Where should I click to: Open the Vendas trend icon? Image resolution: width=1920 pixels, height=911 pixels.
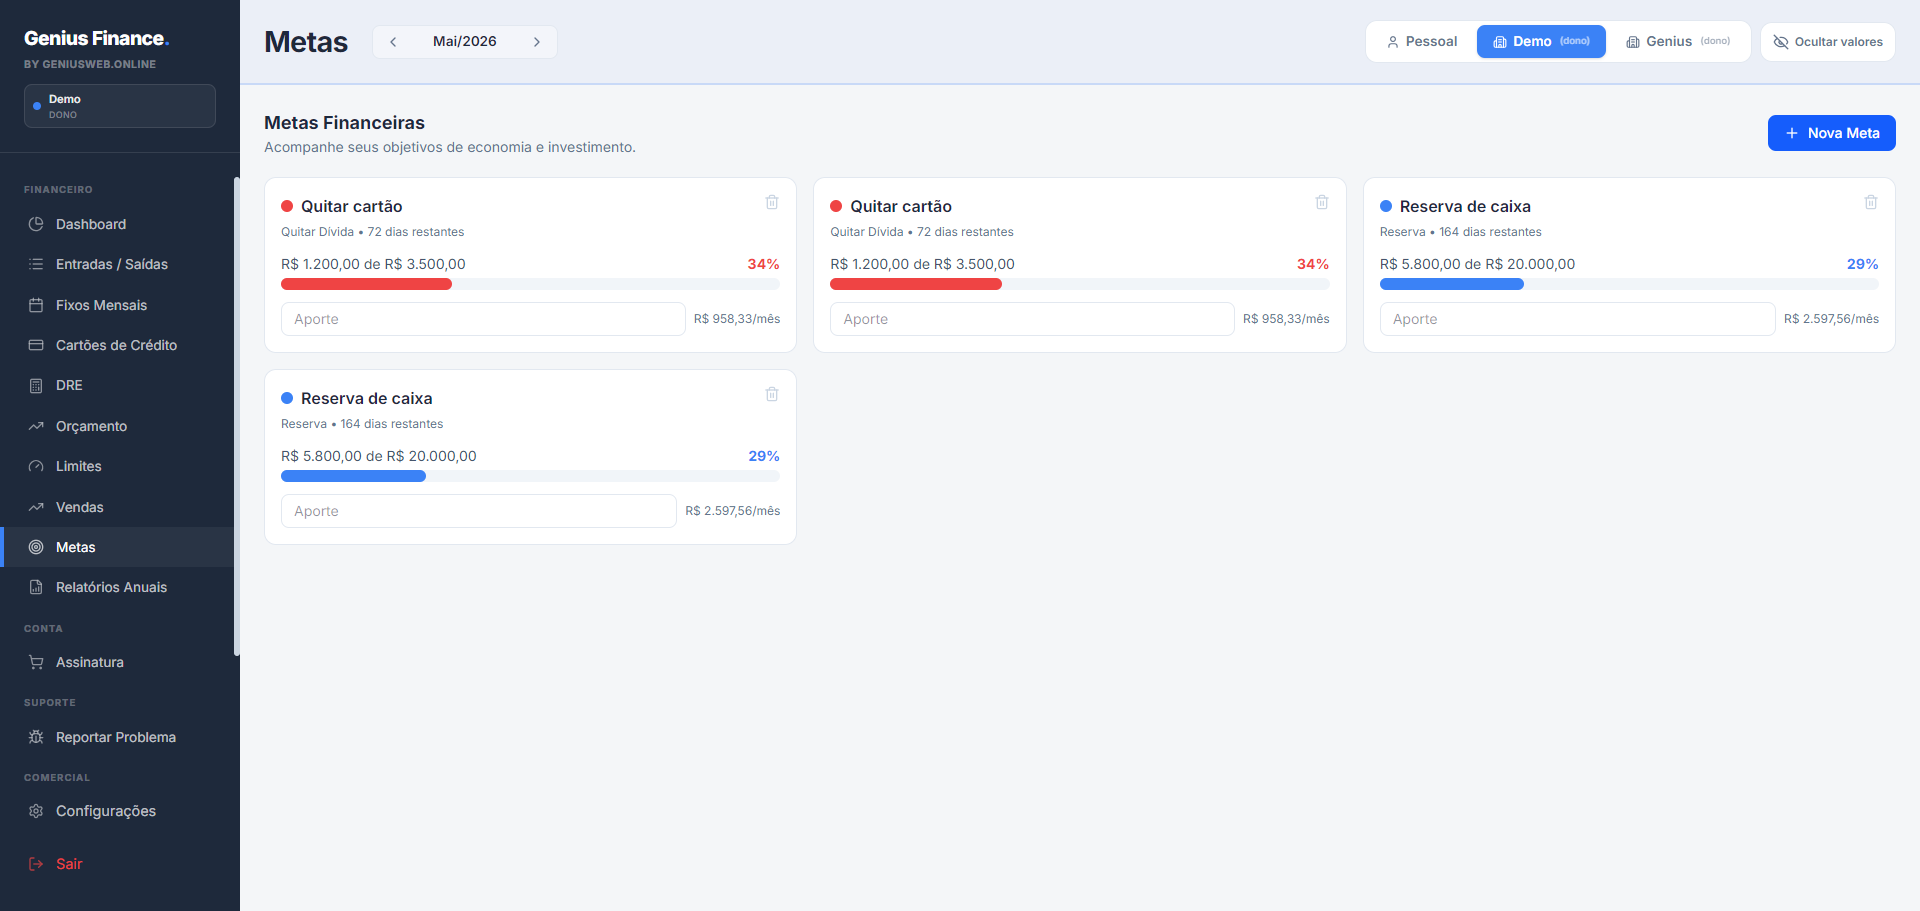(x=36, y=507)
